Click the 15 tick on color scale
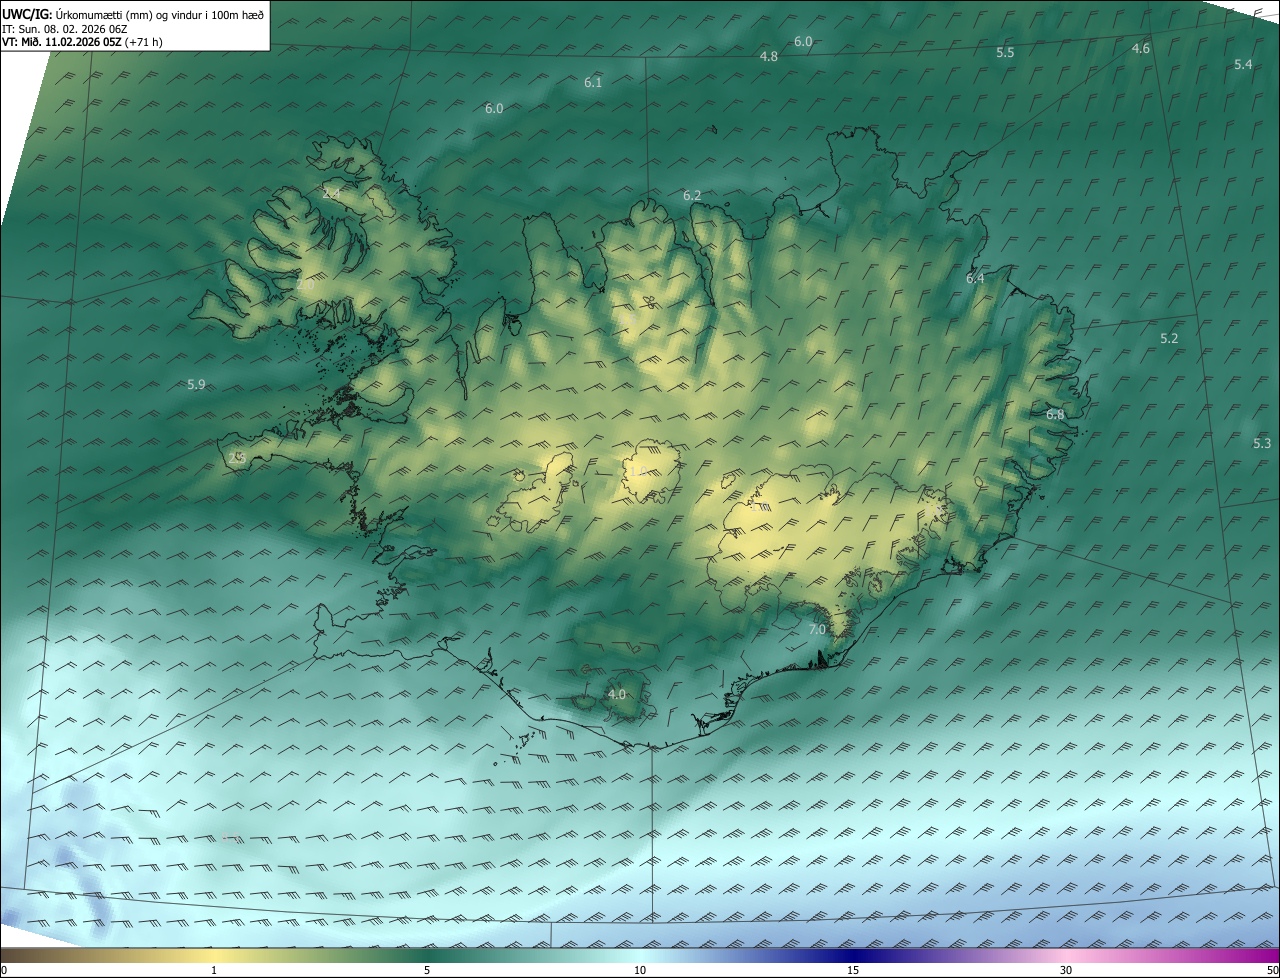This screenshot has width=1280, height=978. pyautogui.click(x=853, y=970)
